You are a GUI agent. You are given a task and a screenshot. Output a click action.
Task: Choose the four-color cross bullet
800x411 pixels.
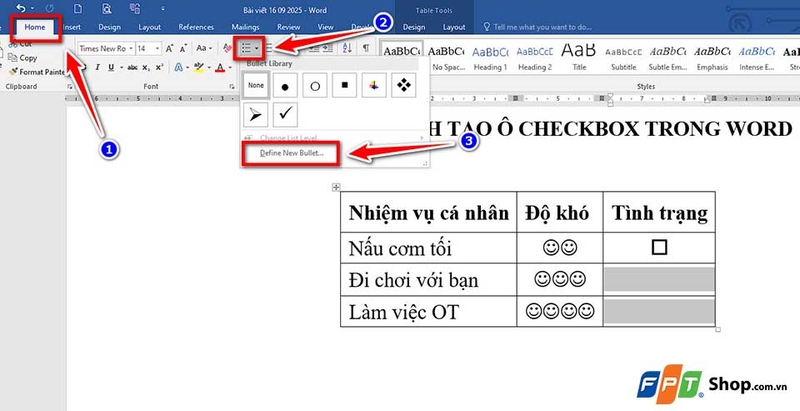[374, 85]
